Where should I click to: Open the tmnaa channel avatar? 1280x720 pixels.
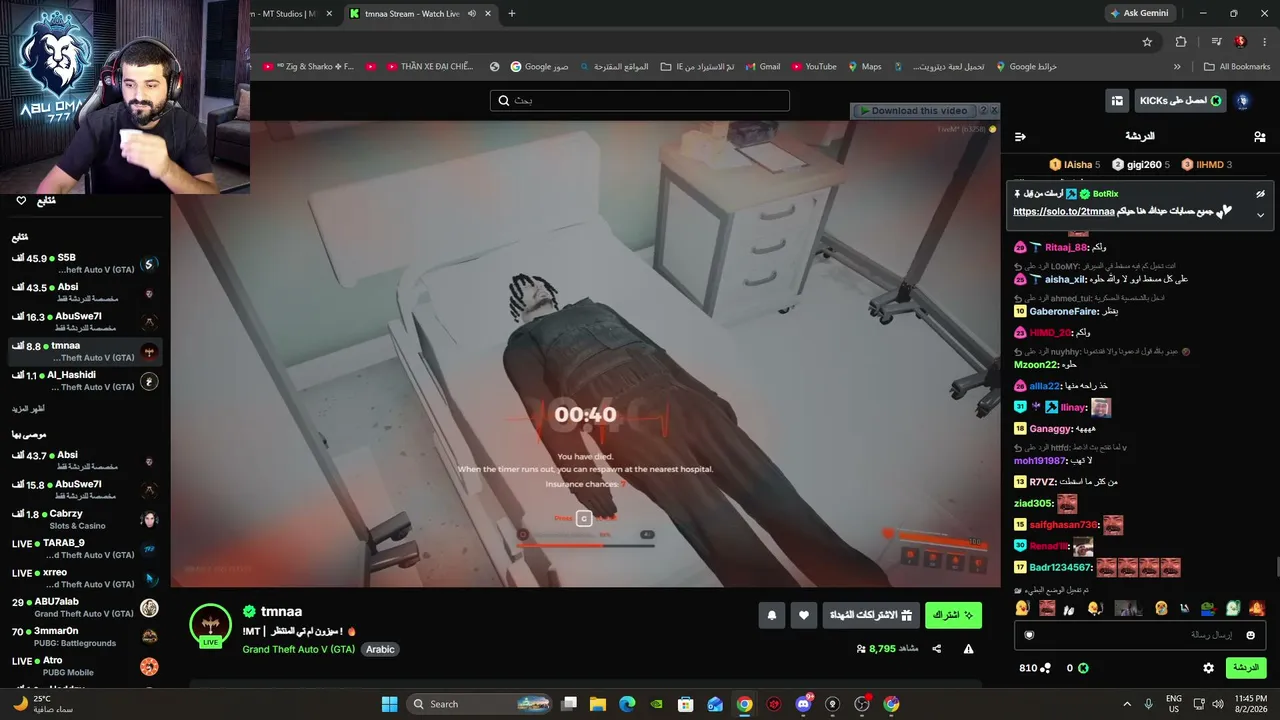(210, 624)
